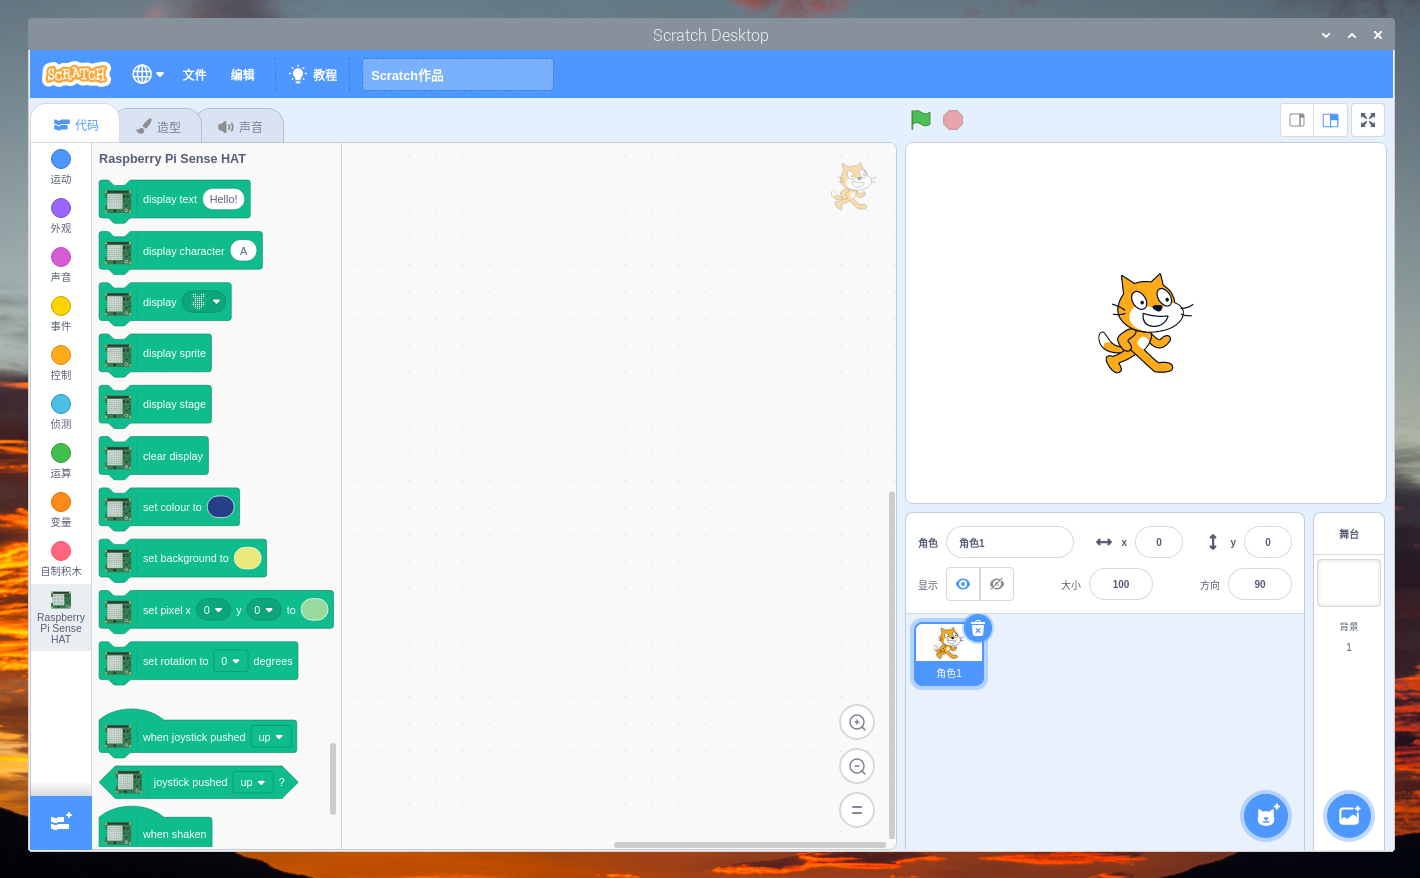
Task: Click the red stop button
Action: click(953, 120)
